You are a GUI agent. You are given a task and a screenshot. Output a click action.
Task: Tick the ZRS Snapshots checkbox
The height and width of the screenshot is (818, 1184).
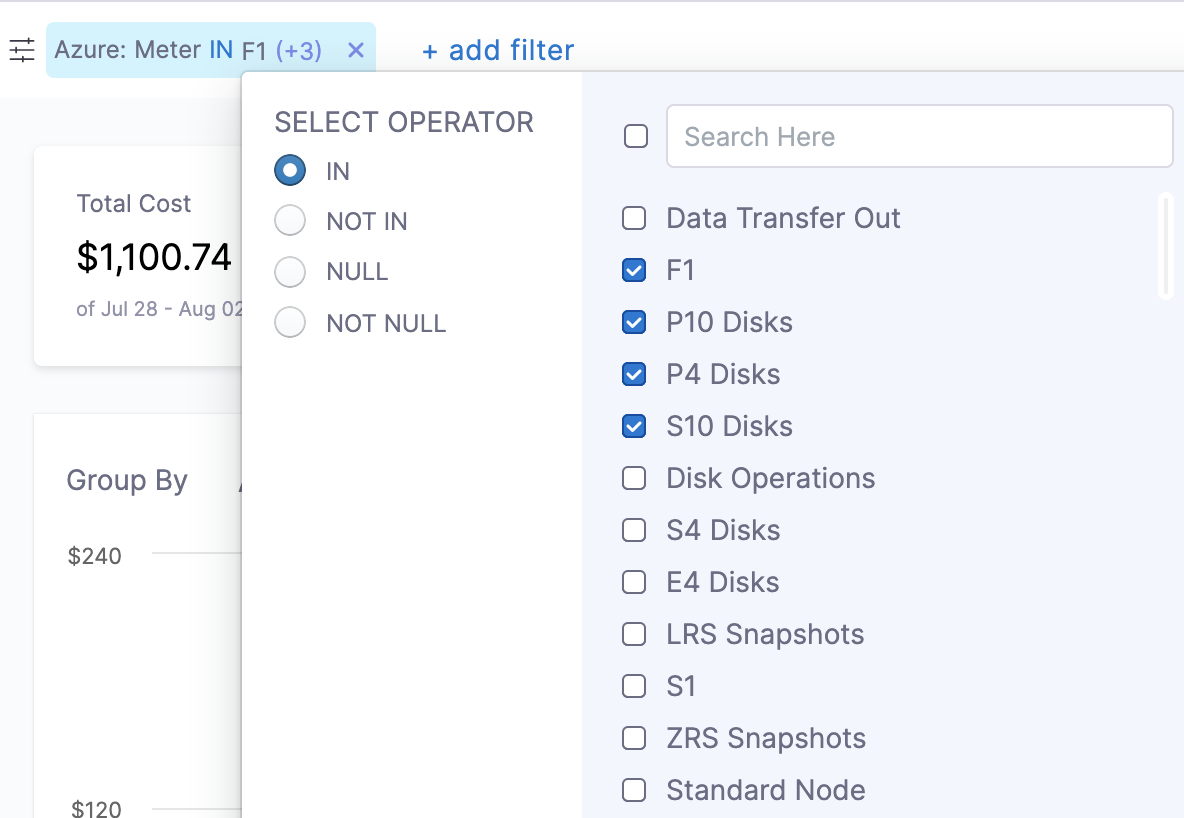[x=634, y=738]
